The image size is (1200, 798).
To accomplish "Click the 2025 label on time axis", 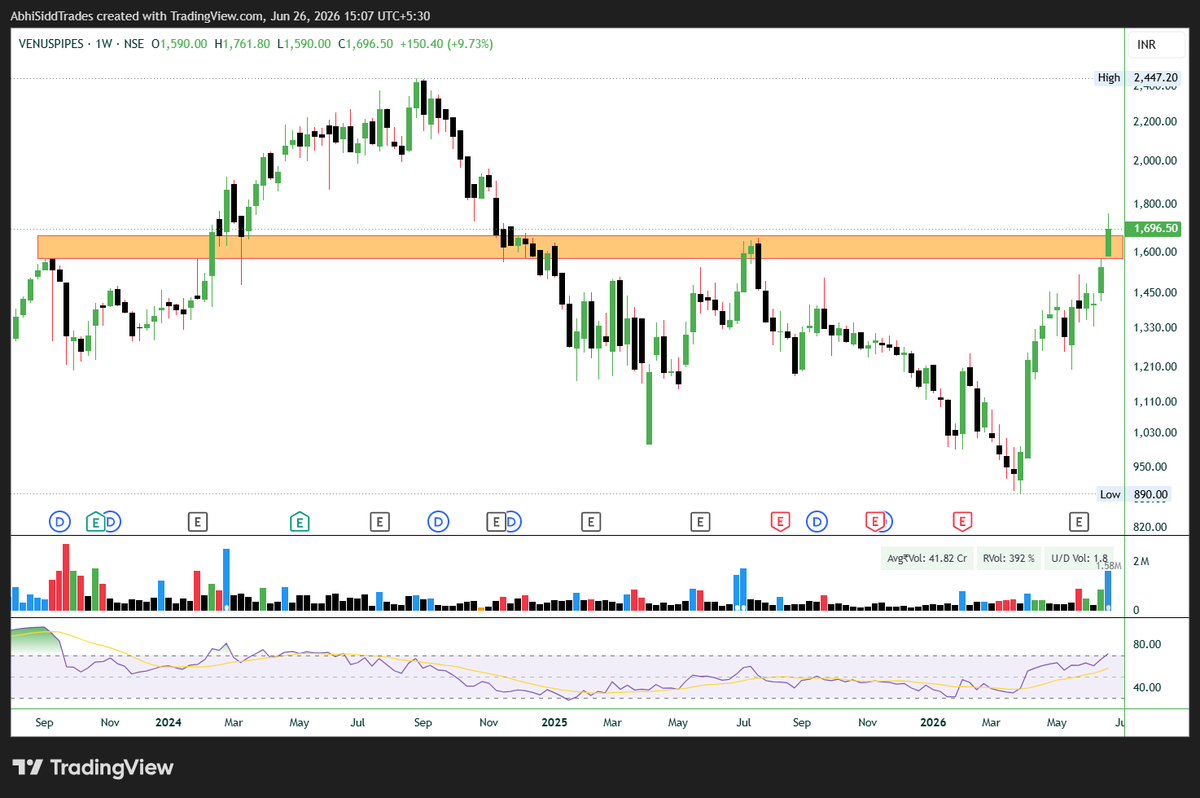I will coord(553,722).
